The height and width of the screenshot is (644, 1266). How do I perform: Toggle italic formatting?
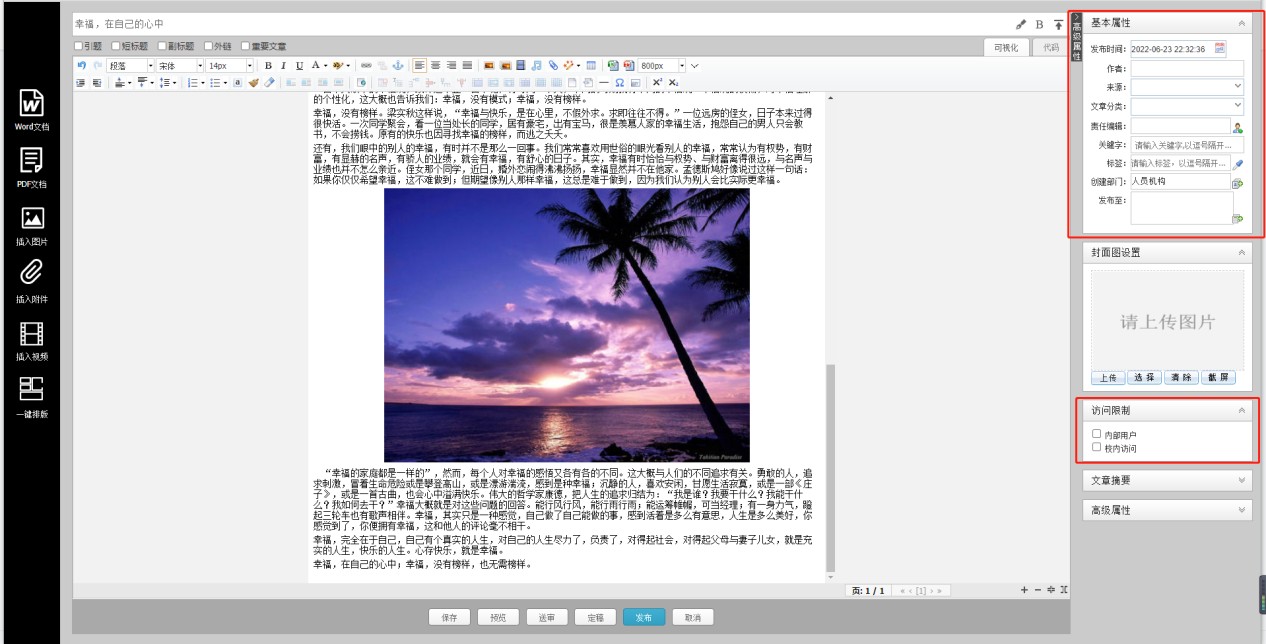[283, 65]
